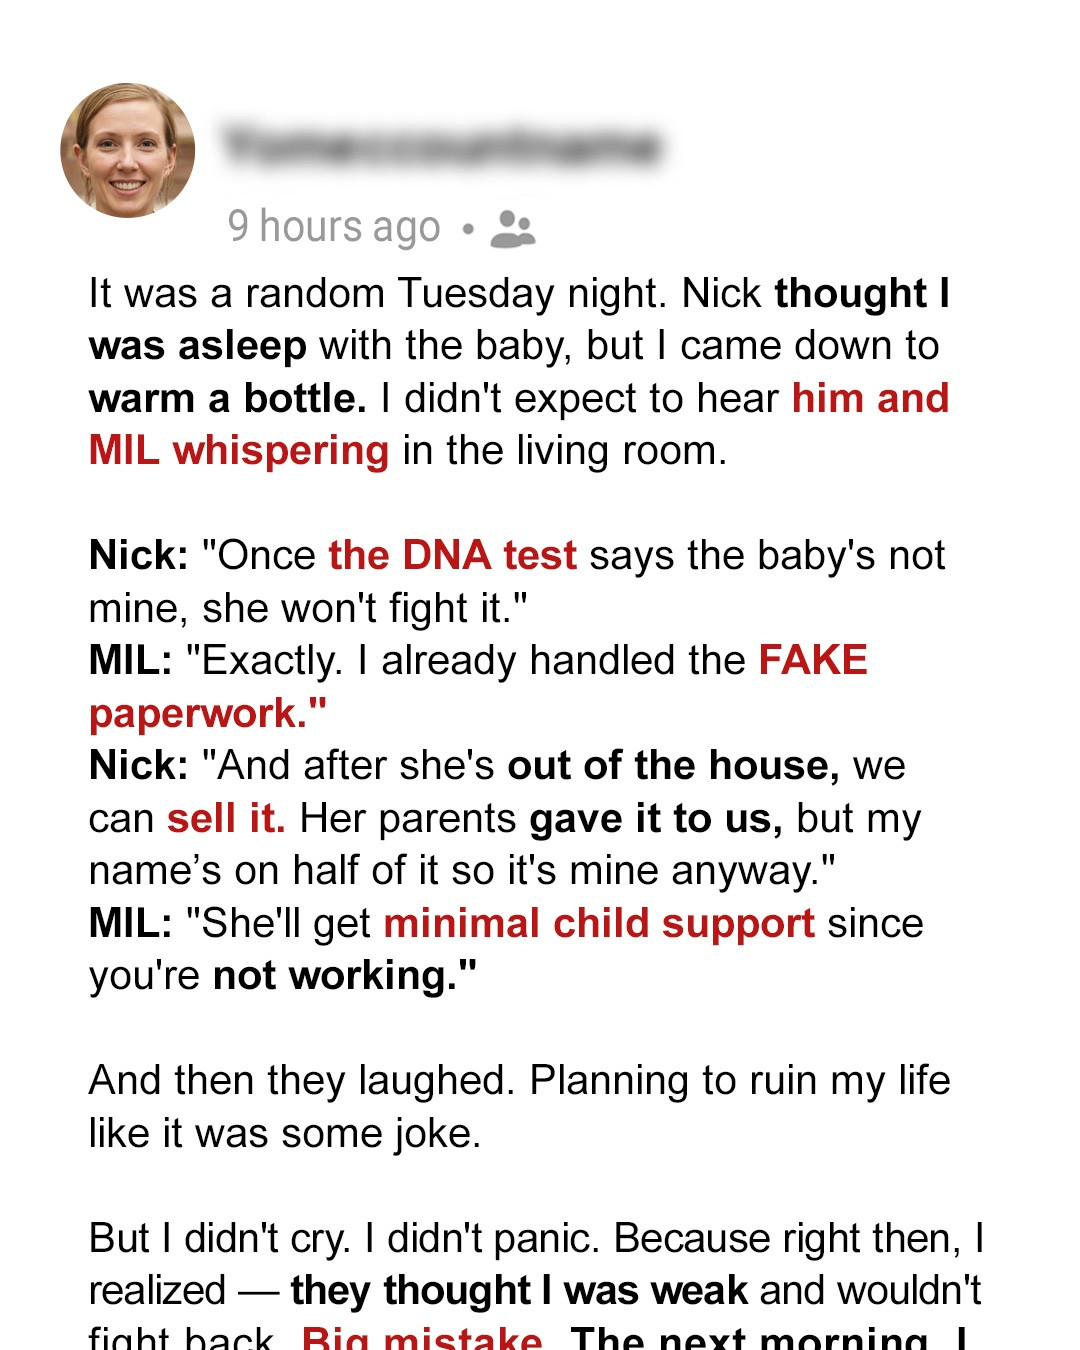Click the red "MIL whispering" text
Image resolution: width=1080 pixels, height=1350 pixels.
click(x=239, y=451)
